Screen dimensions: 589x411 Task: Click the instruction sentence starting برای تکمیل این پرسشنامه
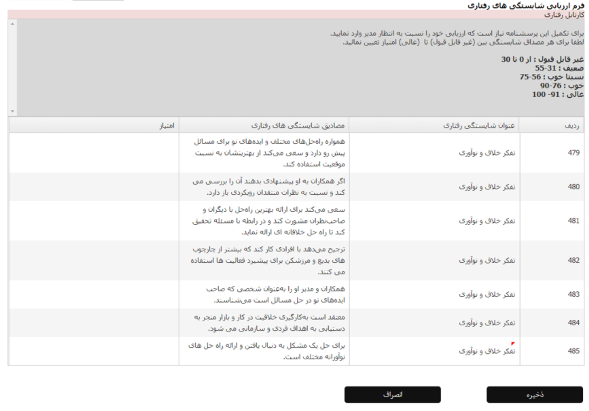coord(457,33)
